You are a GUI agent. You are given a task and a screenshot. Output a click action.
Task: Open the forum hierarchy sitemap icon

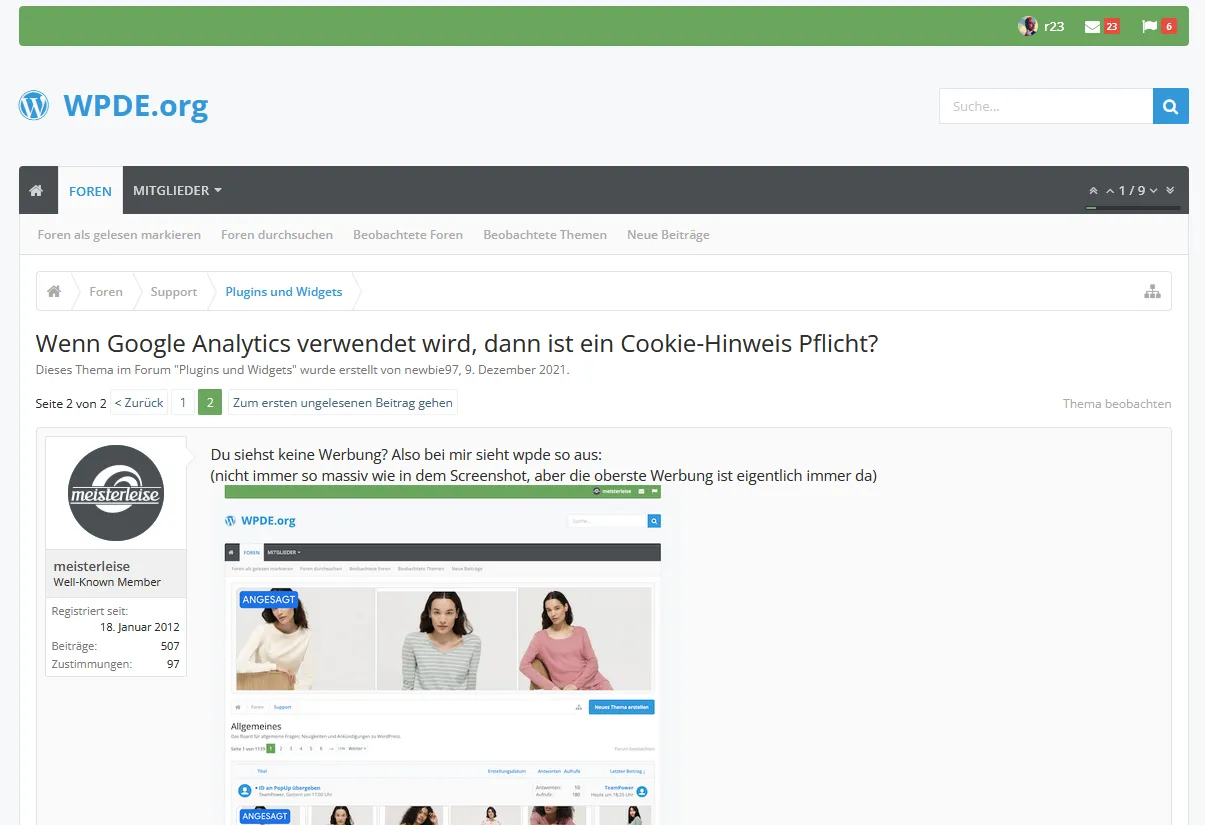point(1152,292)
